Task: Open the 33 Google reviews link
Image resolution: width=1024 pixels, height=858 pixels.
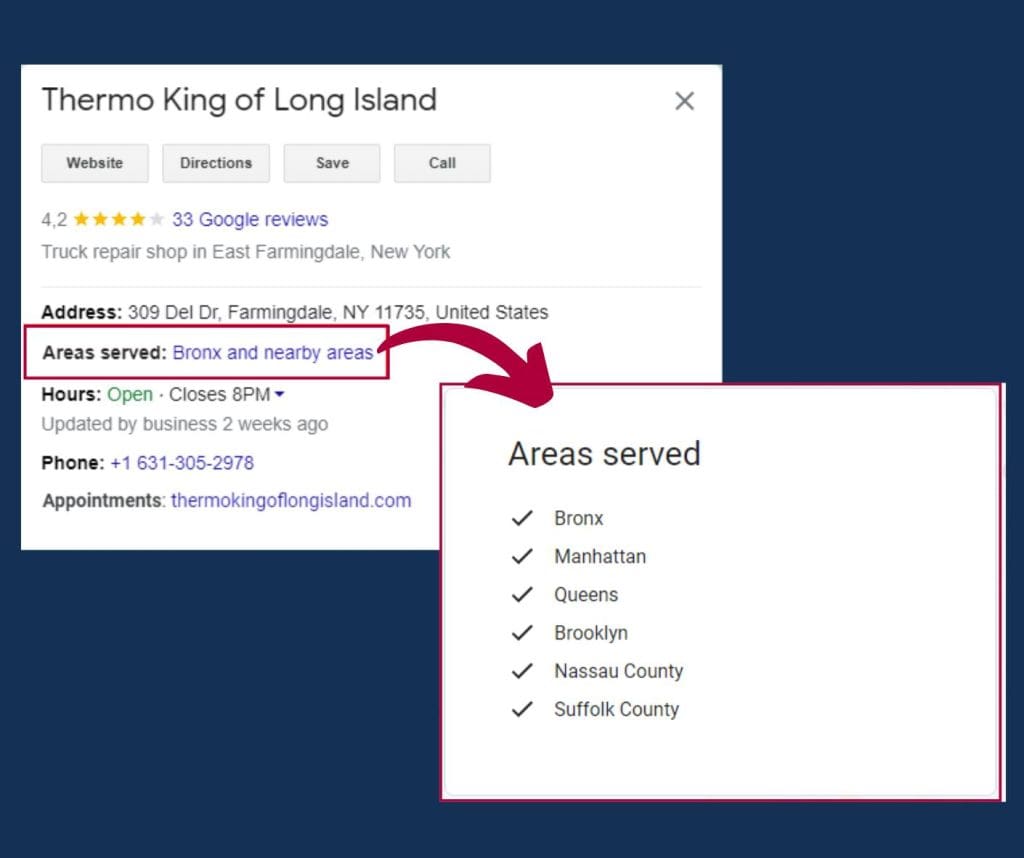Action: (x=250, y=219)
